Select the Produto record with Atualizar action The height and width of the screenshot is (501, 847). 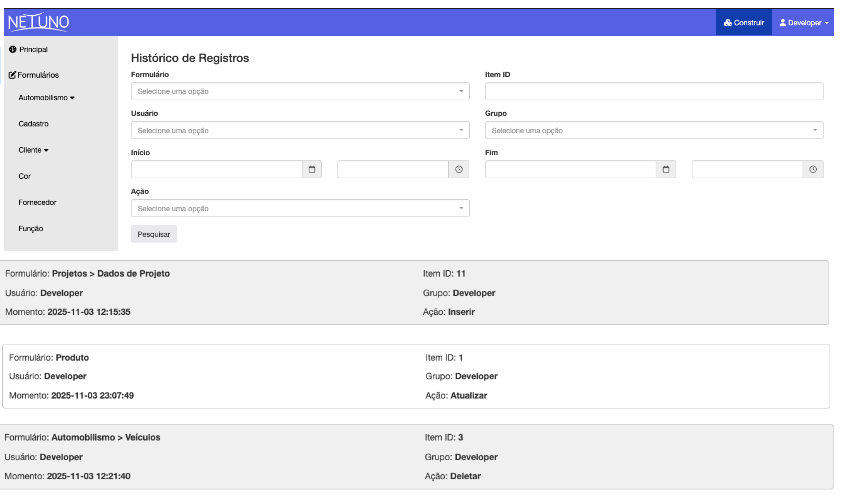pos(415,376)
